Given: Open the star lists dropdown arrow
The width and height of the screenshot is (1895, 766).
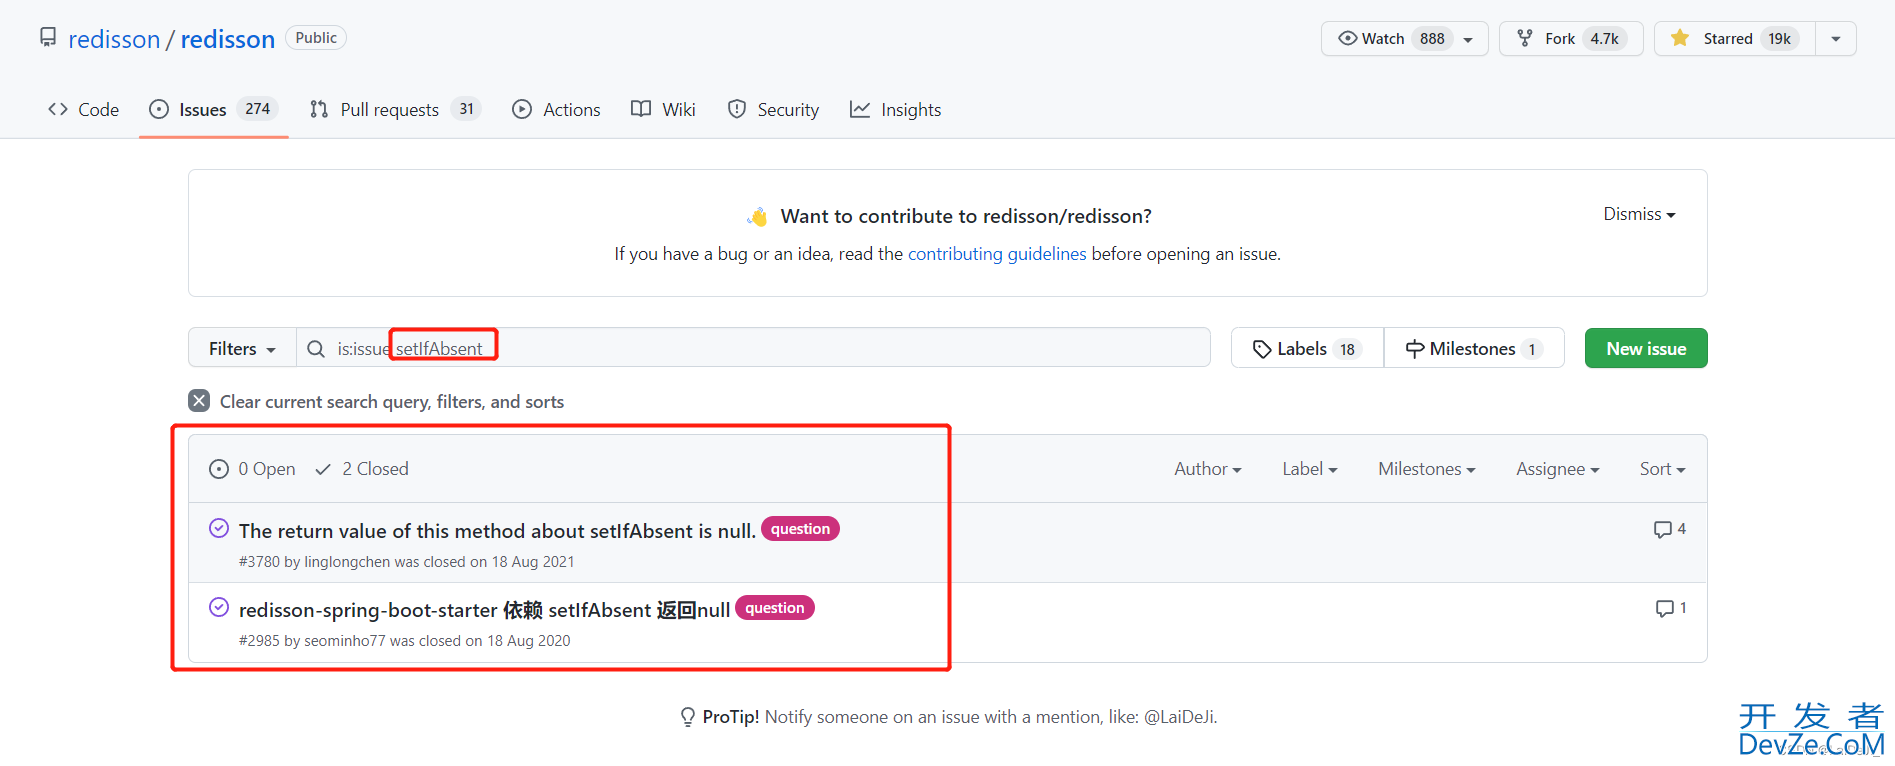Looking at the screenshot, I should pyautogui.click(x=1836, y=39).
